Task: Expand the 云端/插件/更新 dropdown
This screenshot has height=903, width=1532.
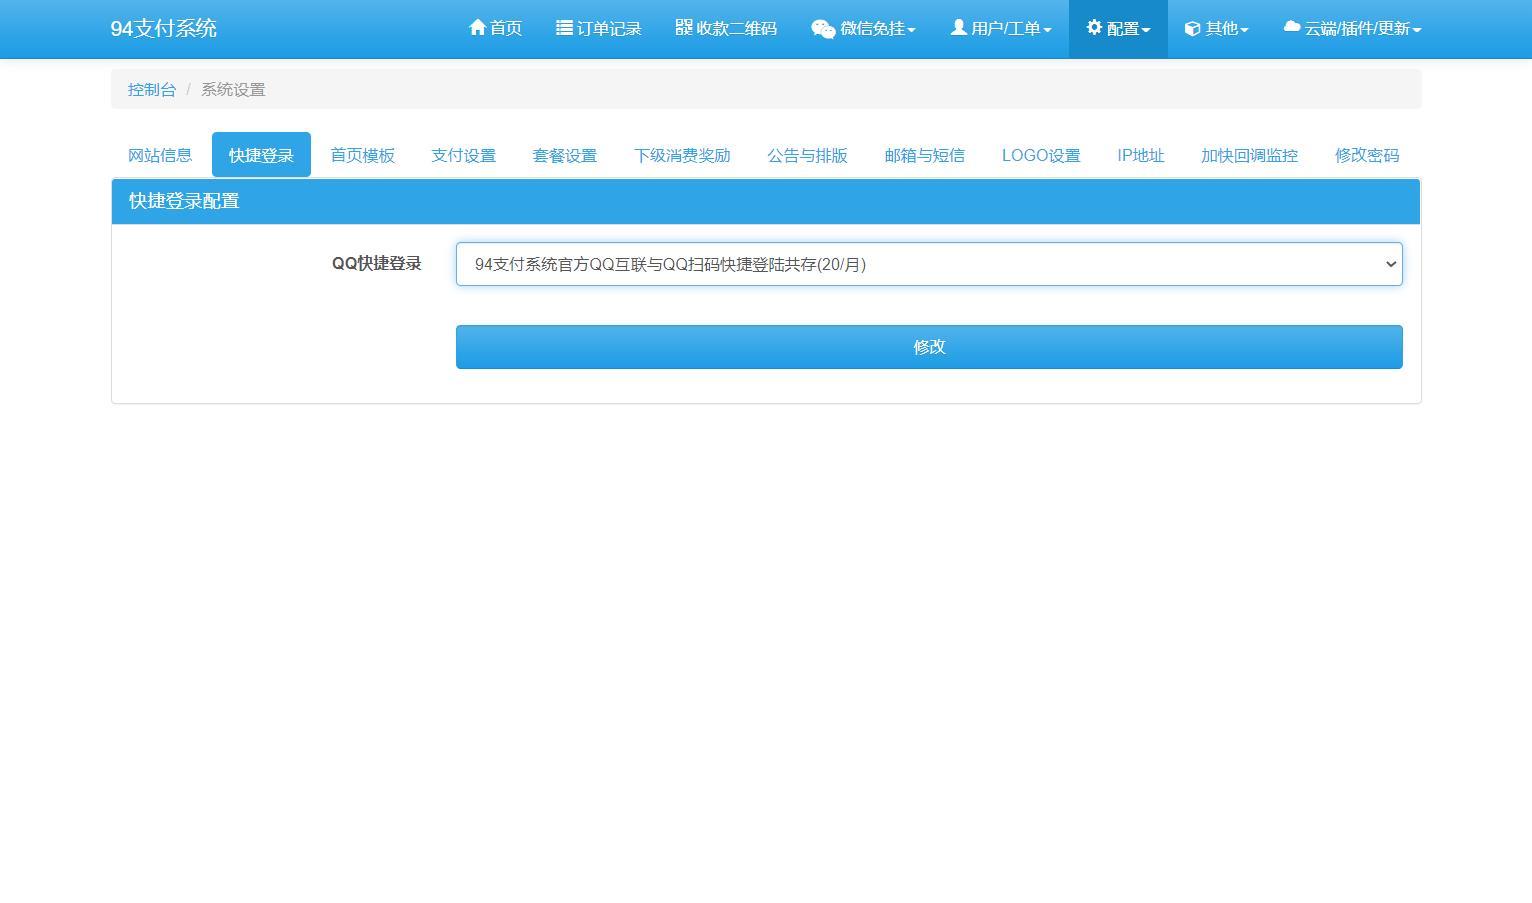Action: point(1352,28)
